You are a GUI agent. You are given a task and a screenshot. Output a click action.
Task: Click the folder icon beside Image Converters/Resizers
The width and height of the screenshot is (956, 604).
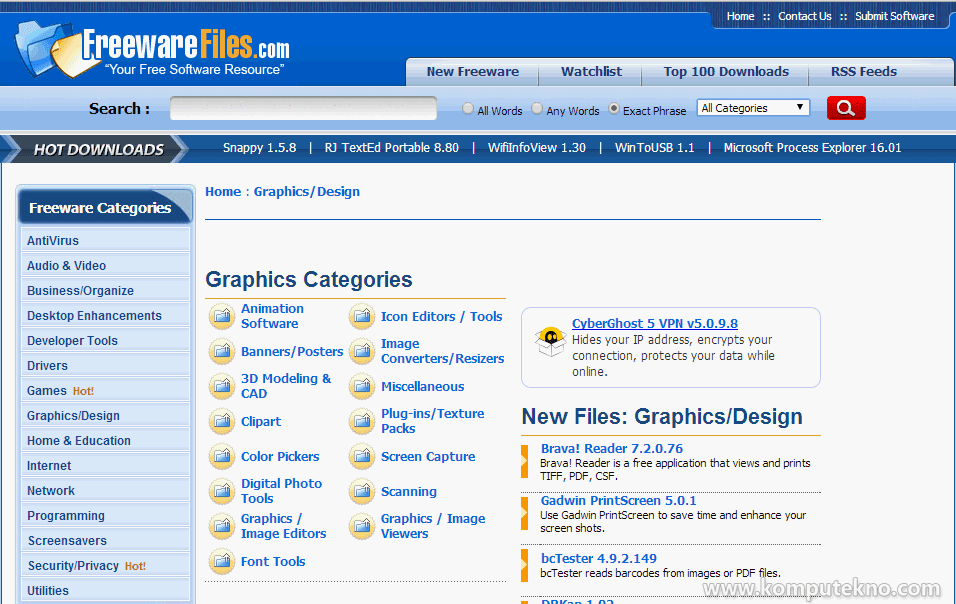click(362, 352)
